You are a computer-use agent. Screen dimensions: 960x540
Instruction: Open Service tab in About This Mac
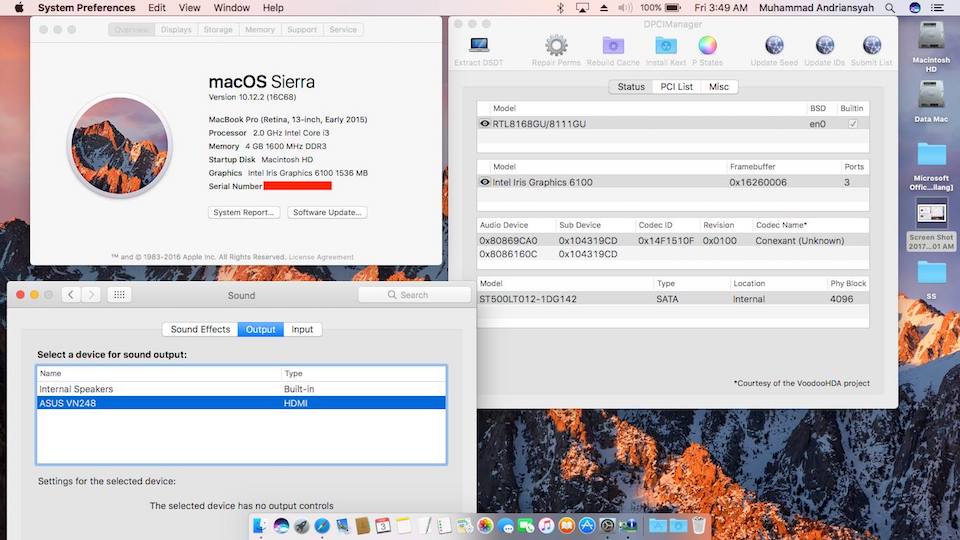343,29
